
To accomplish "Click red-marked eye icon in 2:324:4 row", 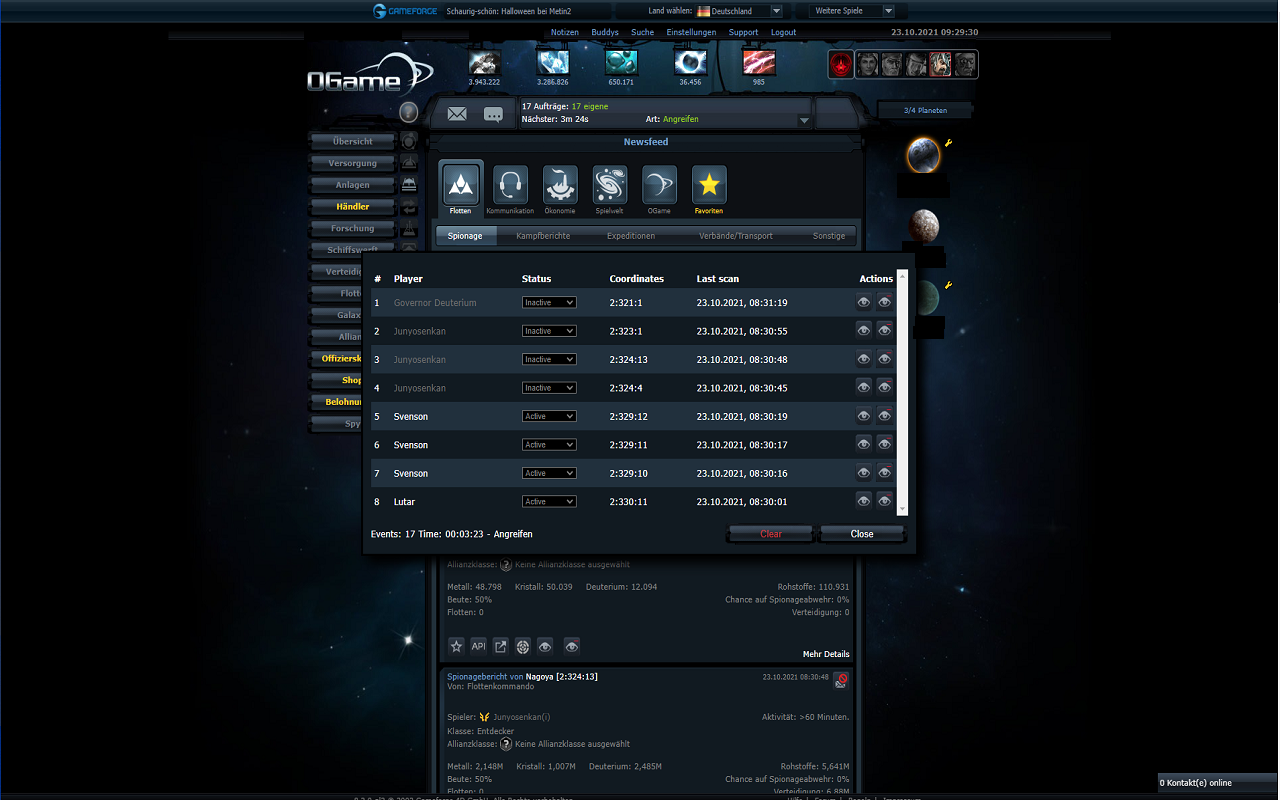I will [885, 387].
